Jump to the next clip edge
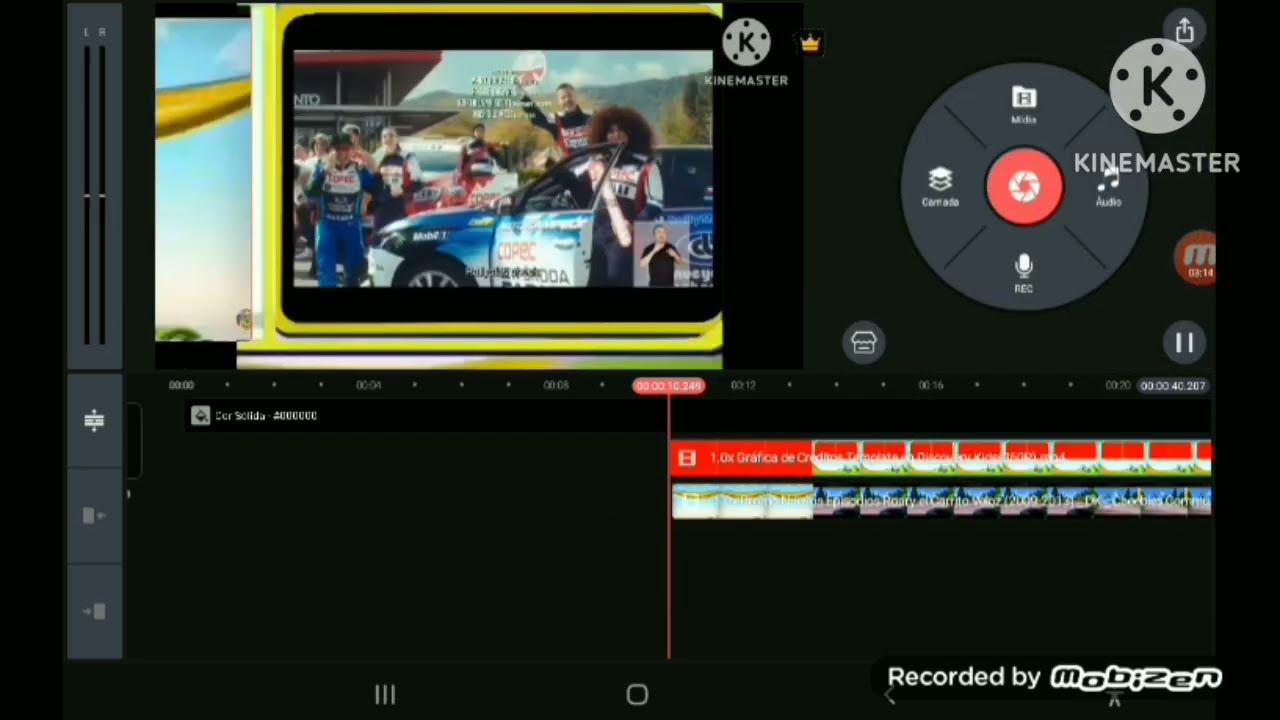 (94, 611)
